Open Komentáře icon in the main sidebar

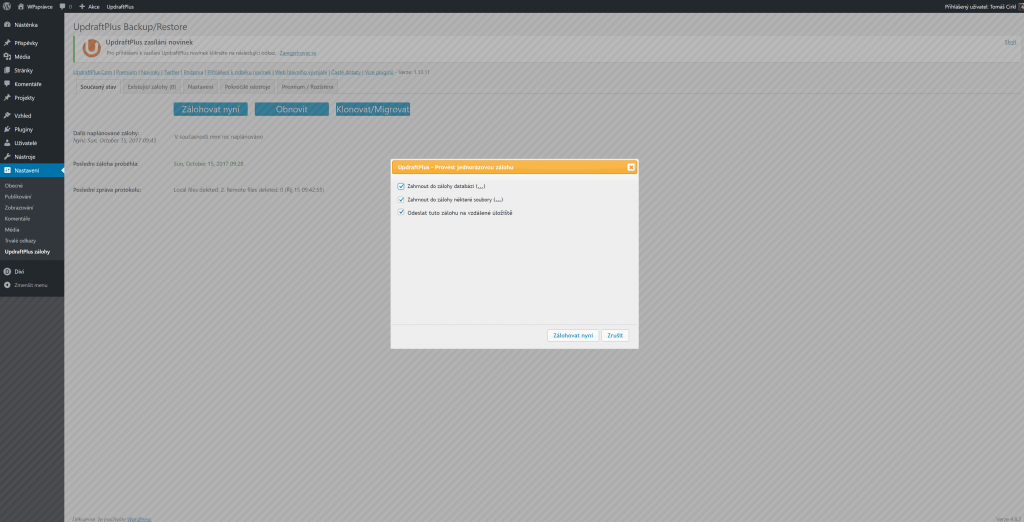pyautogui.click(x=7, y=84)
